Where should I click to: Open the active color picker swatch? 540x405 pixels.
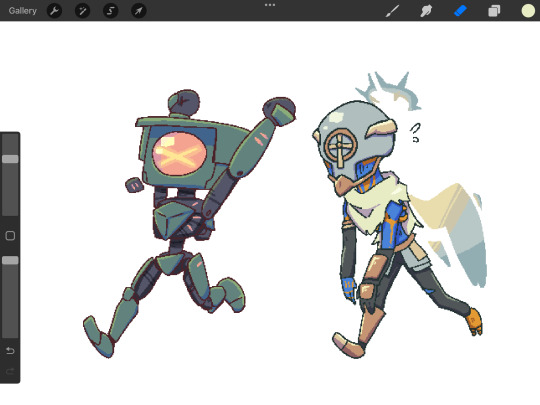point(528,11)
